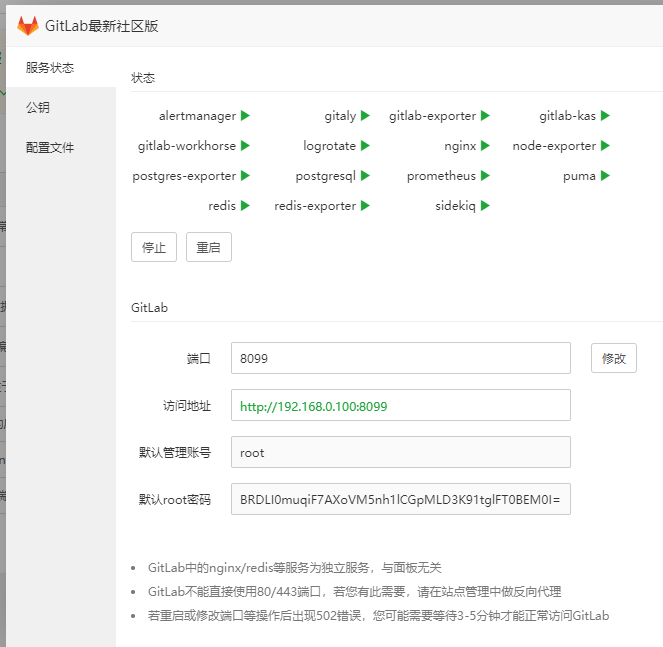Screen dimensions: 663x647
Task: Click the gitlab-workhorse service label
Action: pyautogui.click(x=187, y=146)
